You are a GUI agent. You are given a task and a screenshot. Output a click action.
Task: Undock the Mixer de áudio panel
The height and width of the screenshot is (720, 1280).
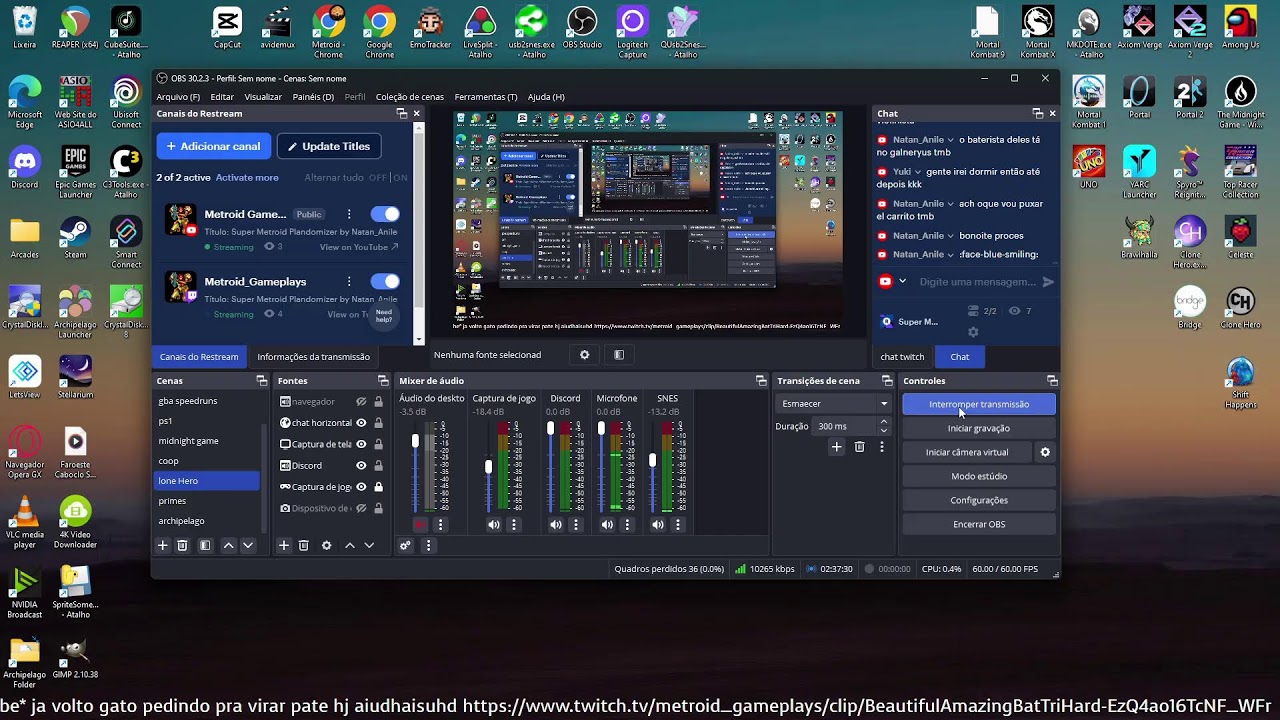(761, 381)
